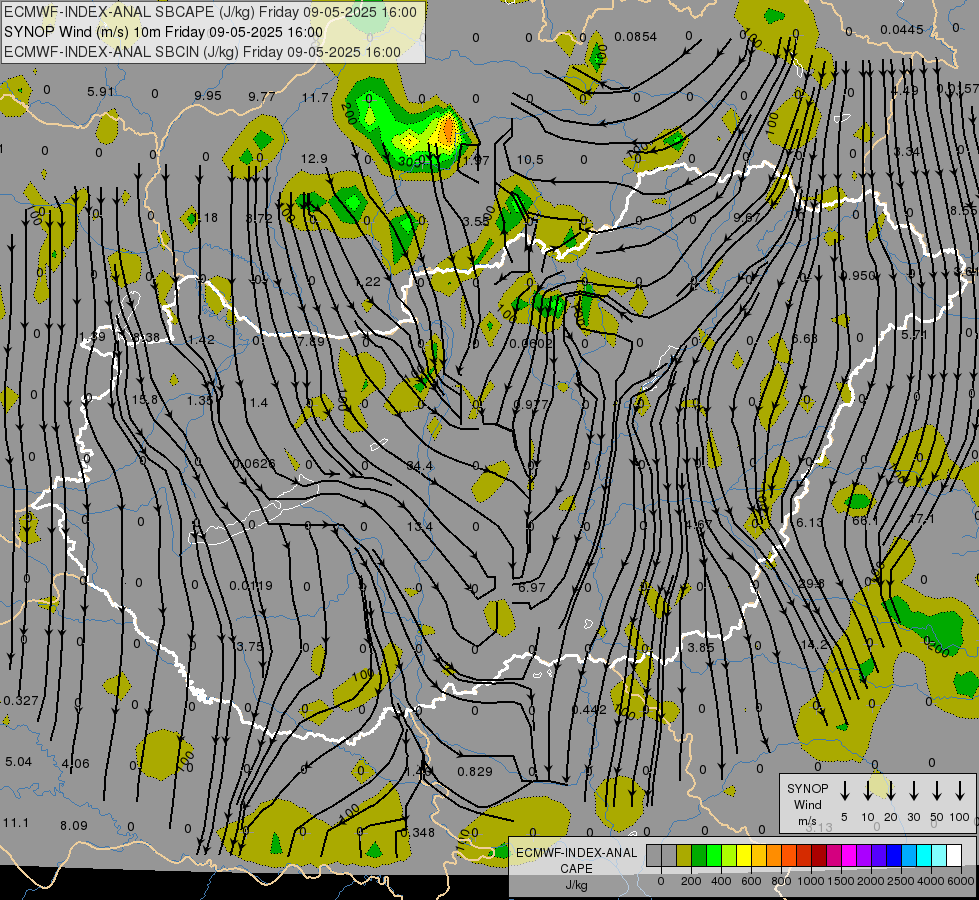This screenshot has height=900, width=979.
Task: Click the 5.91 value on the map
Action: point(101,92)
